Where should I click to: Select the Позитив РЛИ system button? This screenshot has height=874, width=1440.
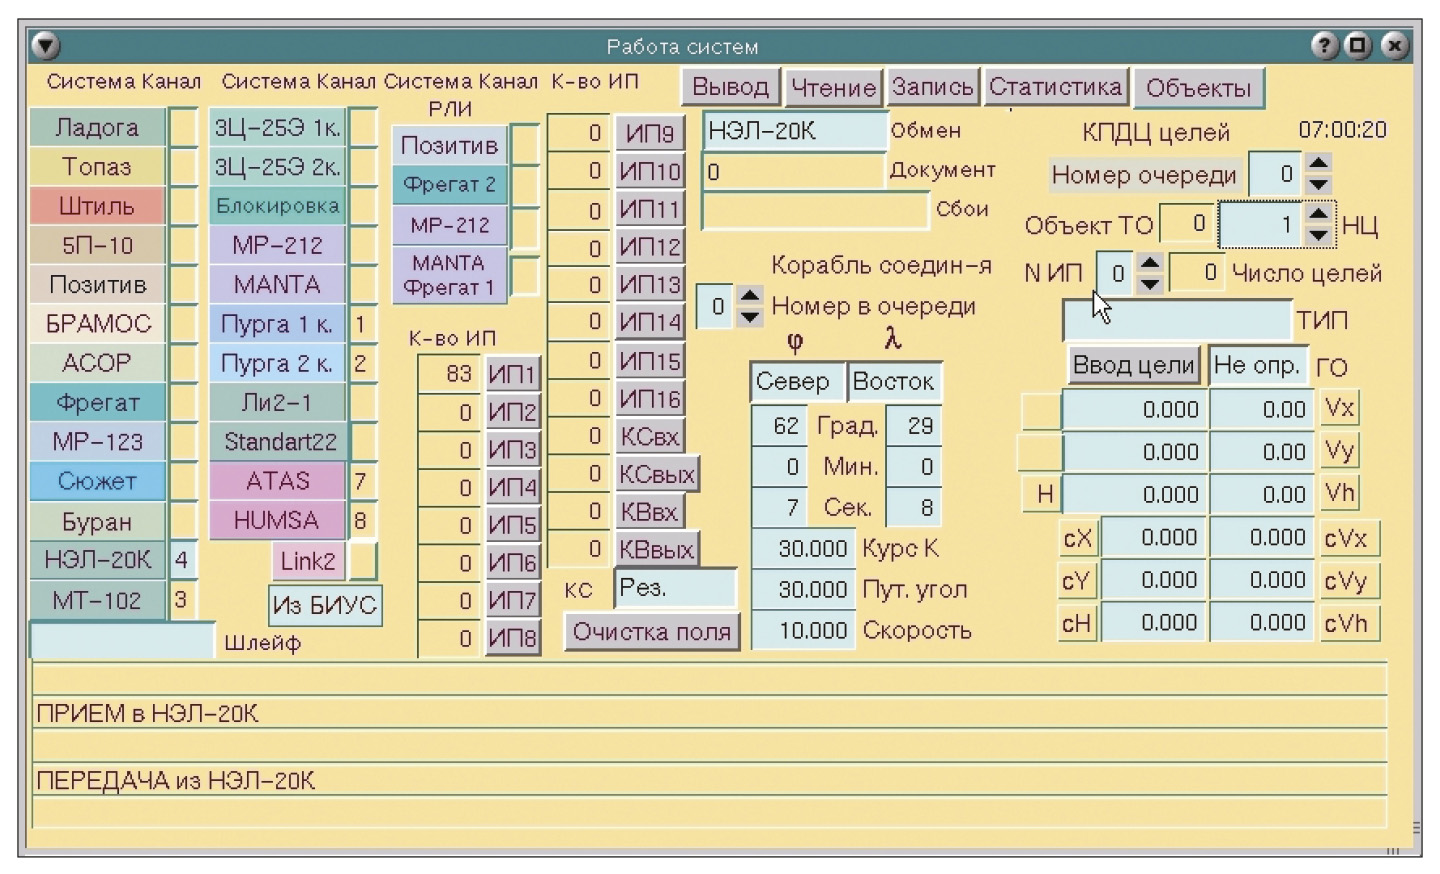(449, 146)
